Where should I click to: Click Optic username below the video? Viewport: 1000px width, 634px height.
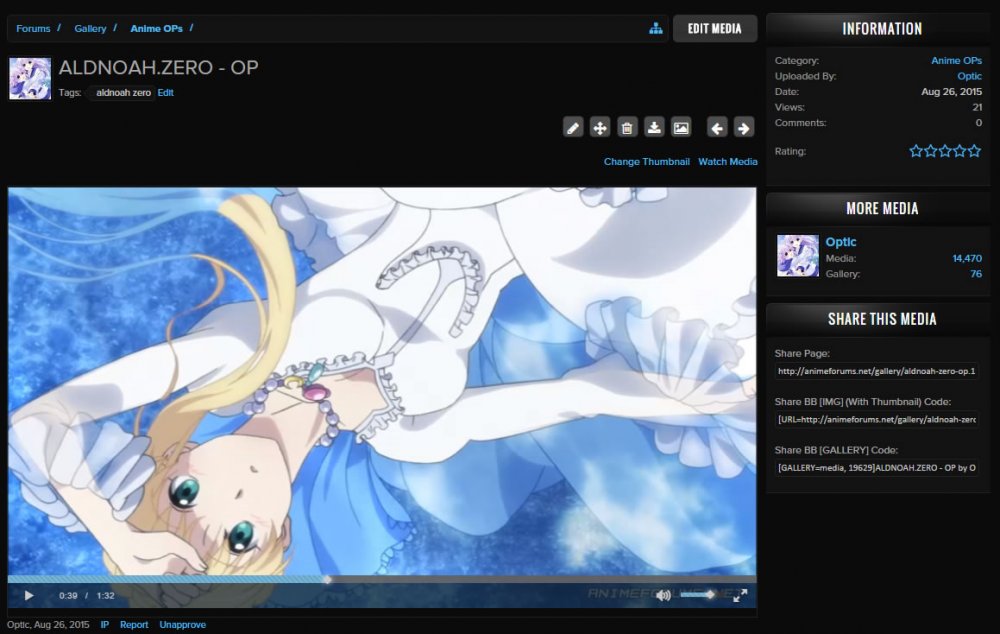[x=18, y=624]
